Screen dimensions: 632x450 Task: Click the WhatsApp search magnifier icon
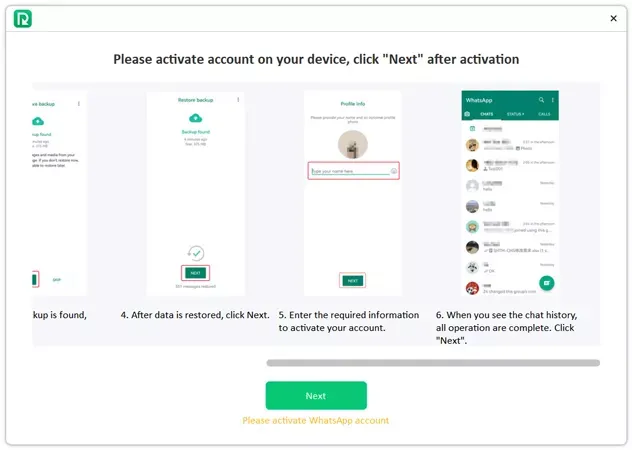click(x=541, y=100)
